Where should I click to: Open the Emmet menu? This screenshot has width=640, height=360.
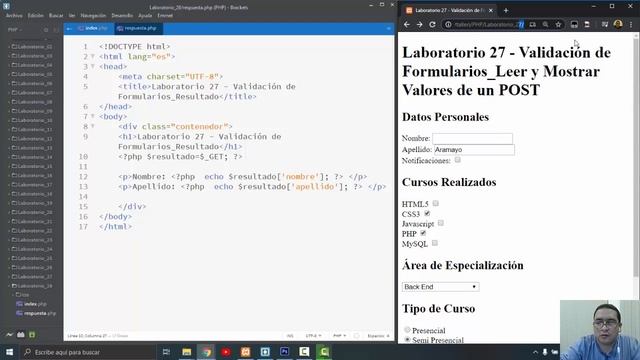point(165,16)
